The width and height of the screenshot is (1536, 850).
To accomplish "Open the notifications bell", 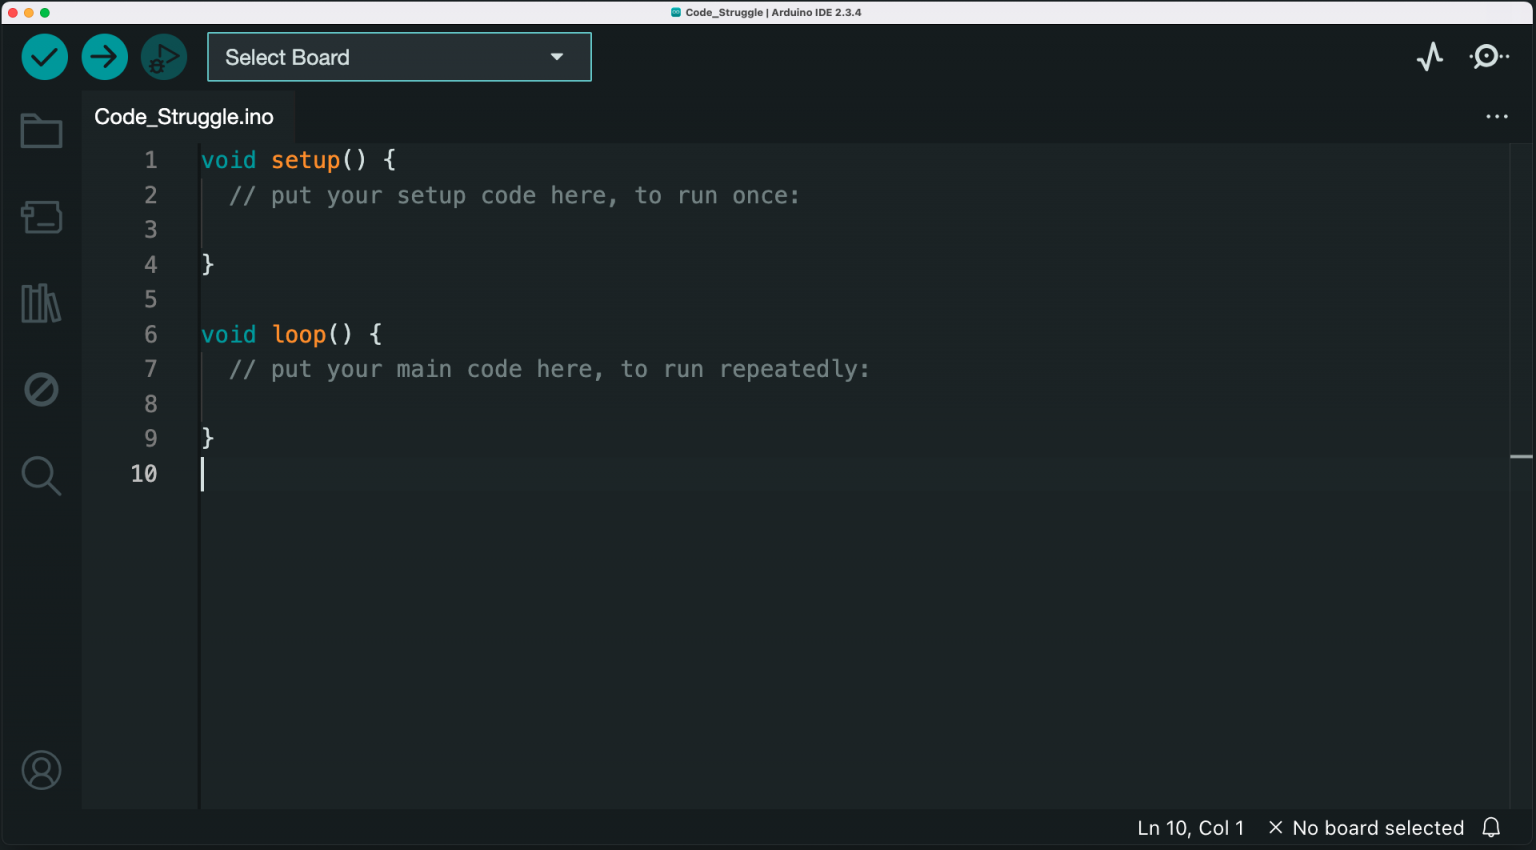I will pos(1491,827).
